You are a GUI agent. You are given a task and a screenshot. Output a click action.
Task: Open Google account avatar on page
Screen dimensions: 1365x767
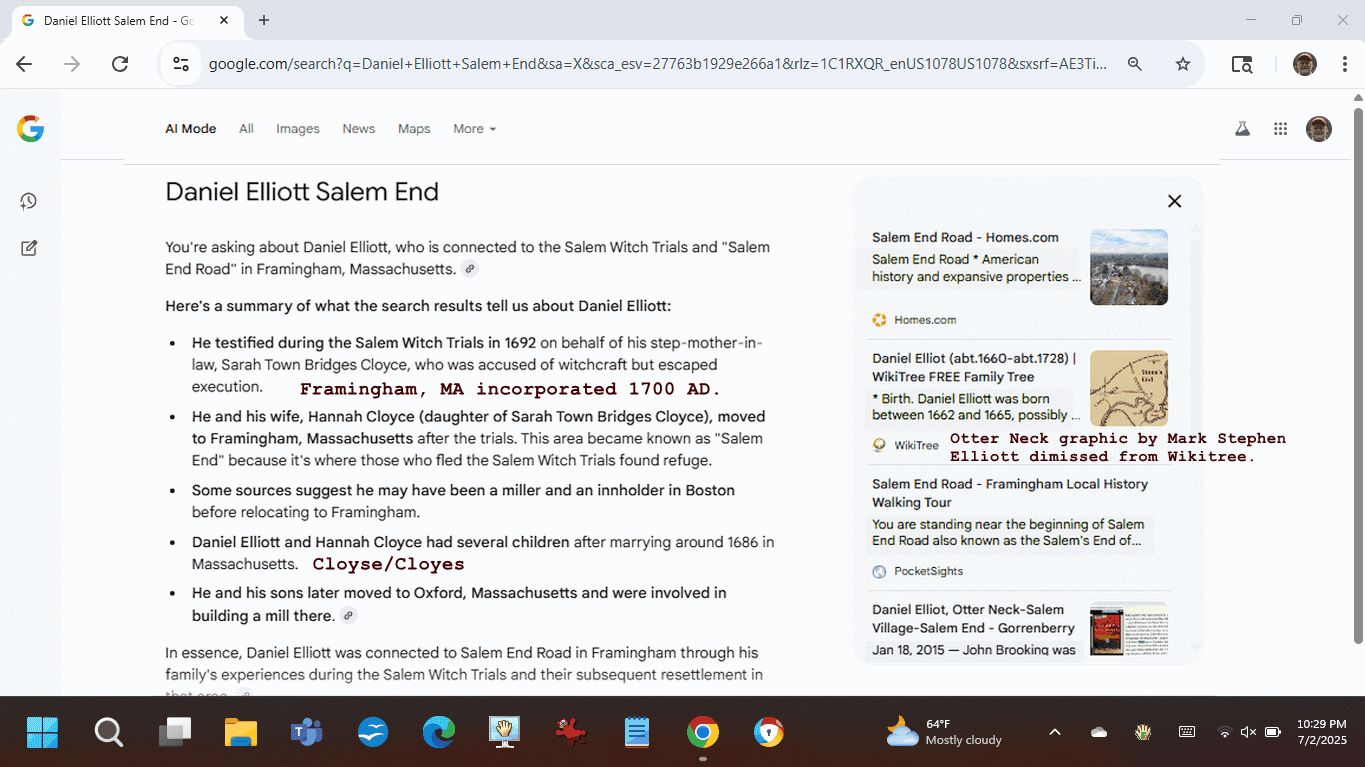[1319, 129]
